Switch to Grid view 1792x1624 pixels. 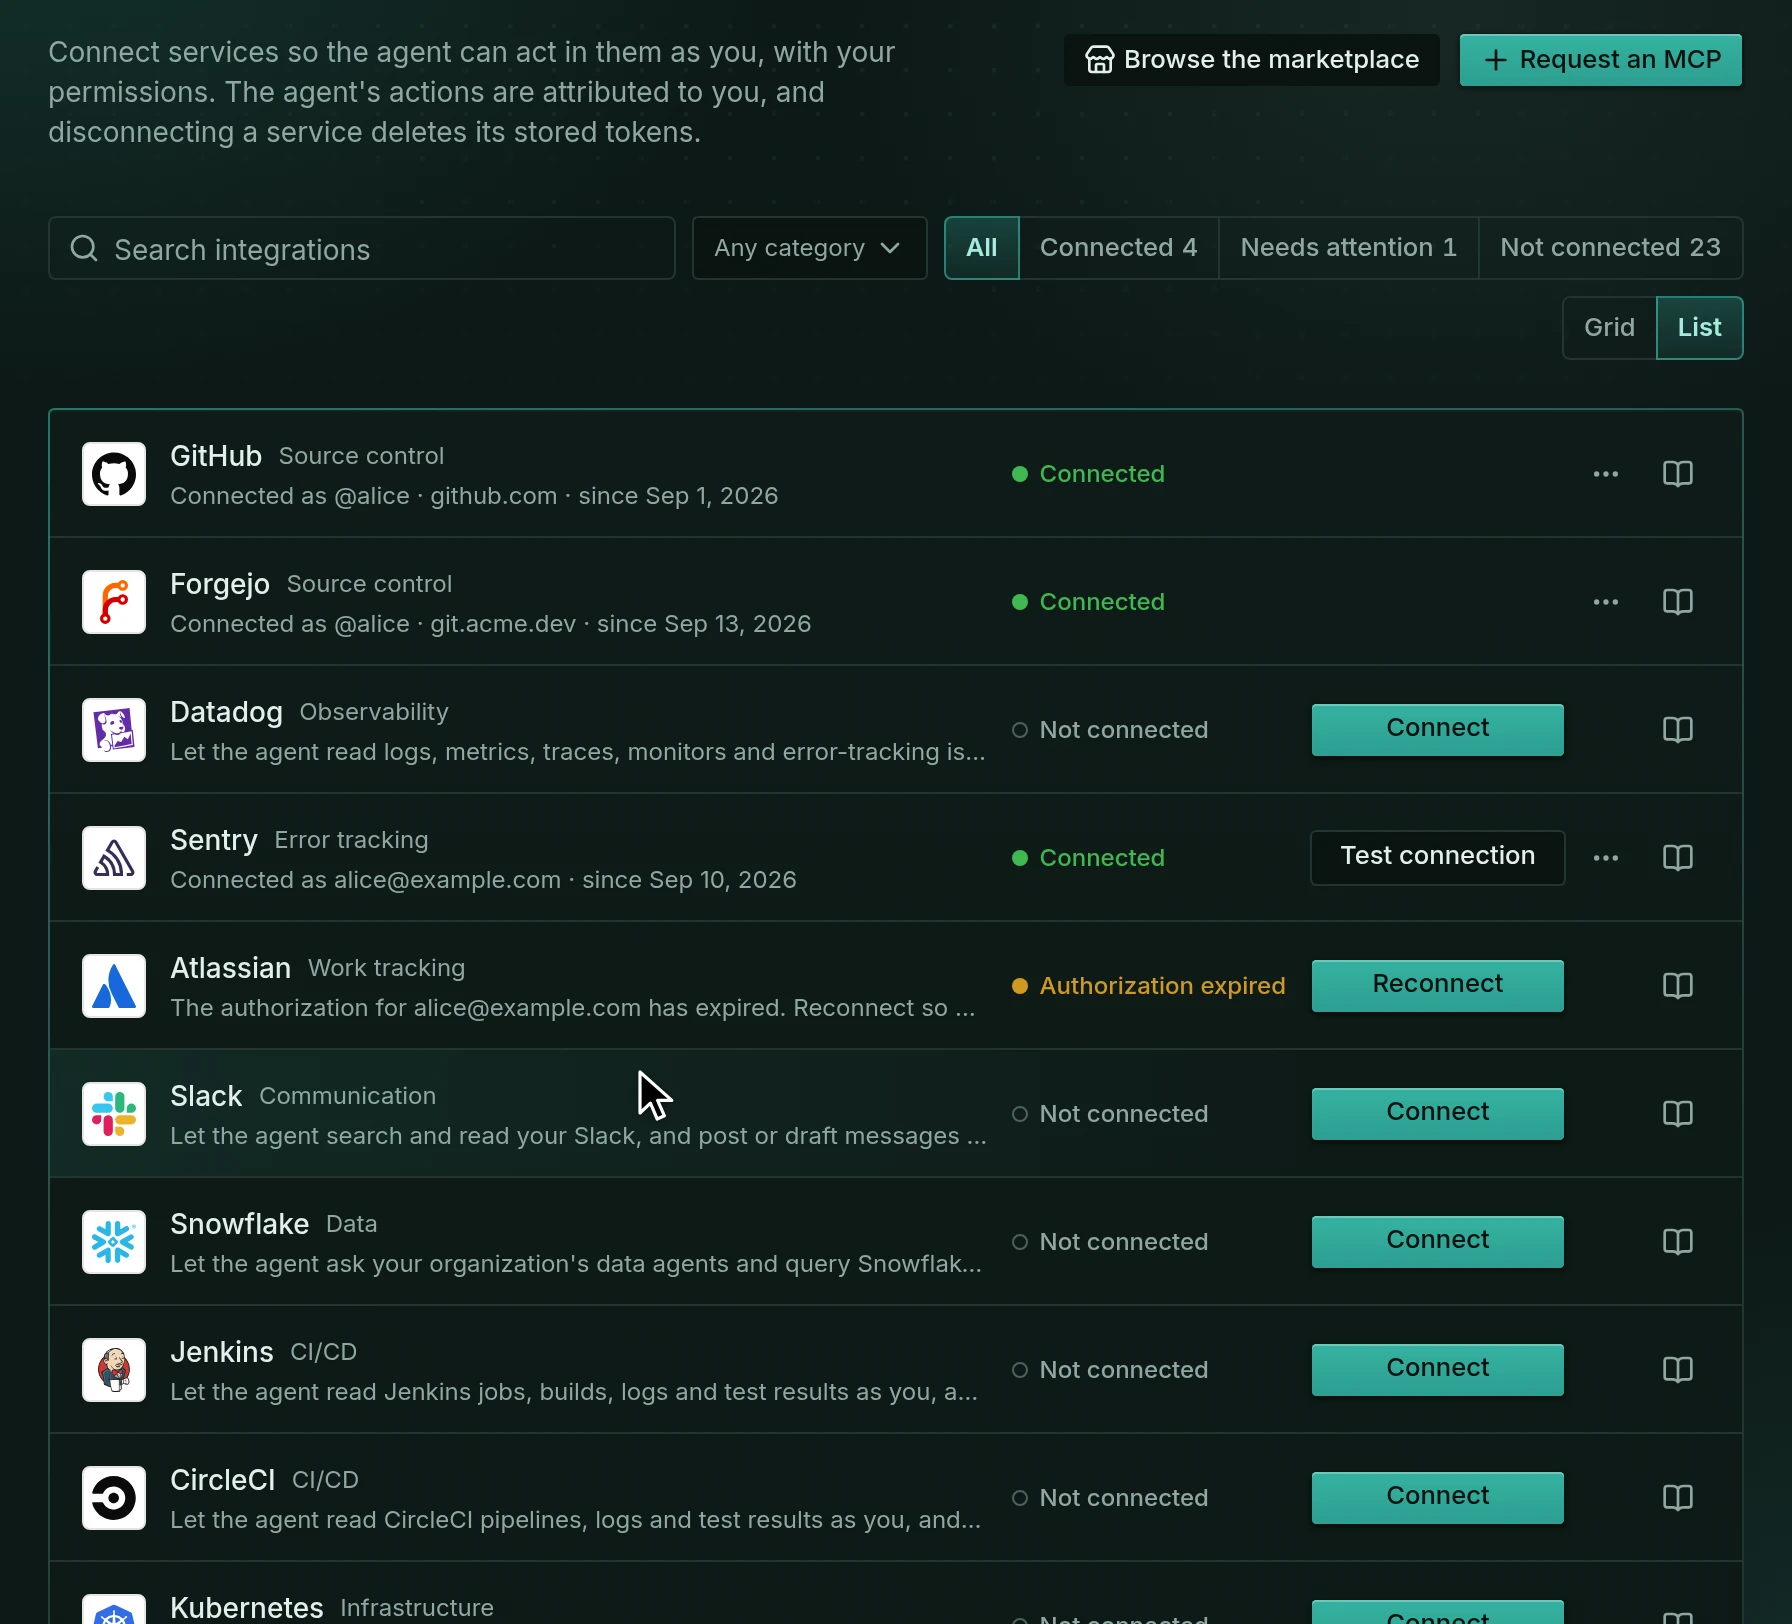(1609, 328)
